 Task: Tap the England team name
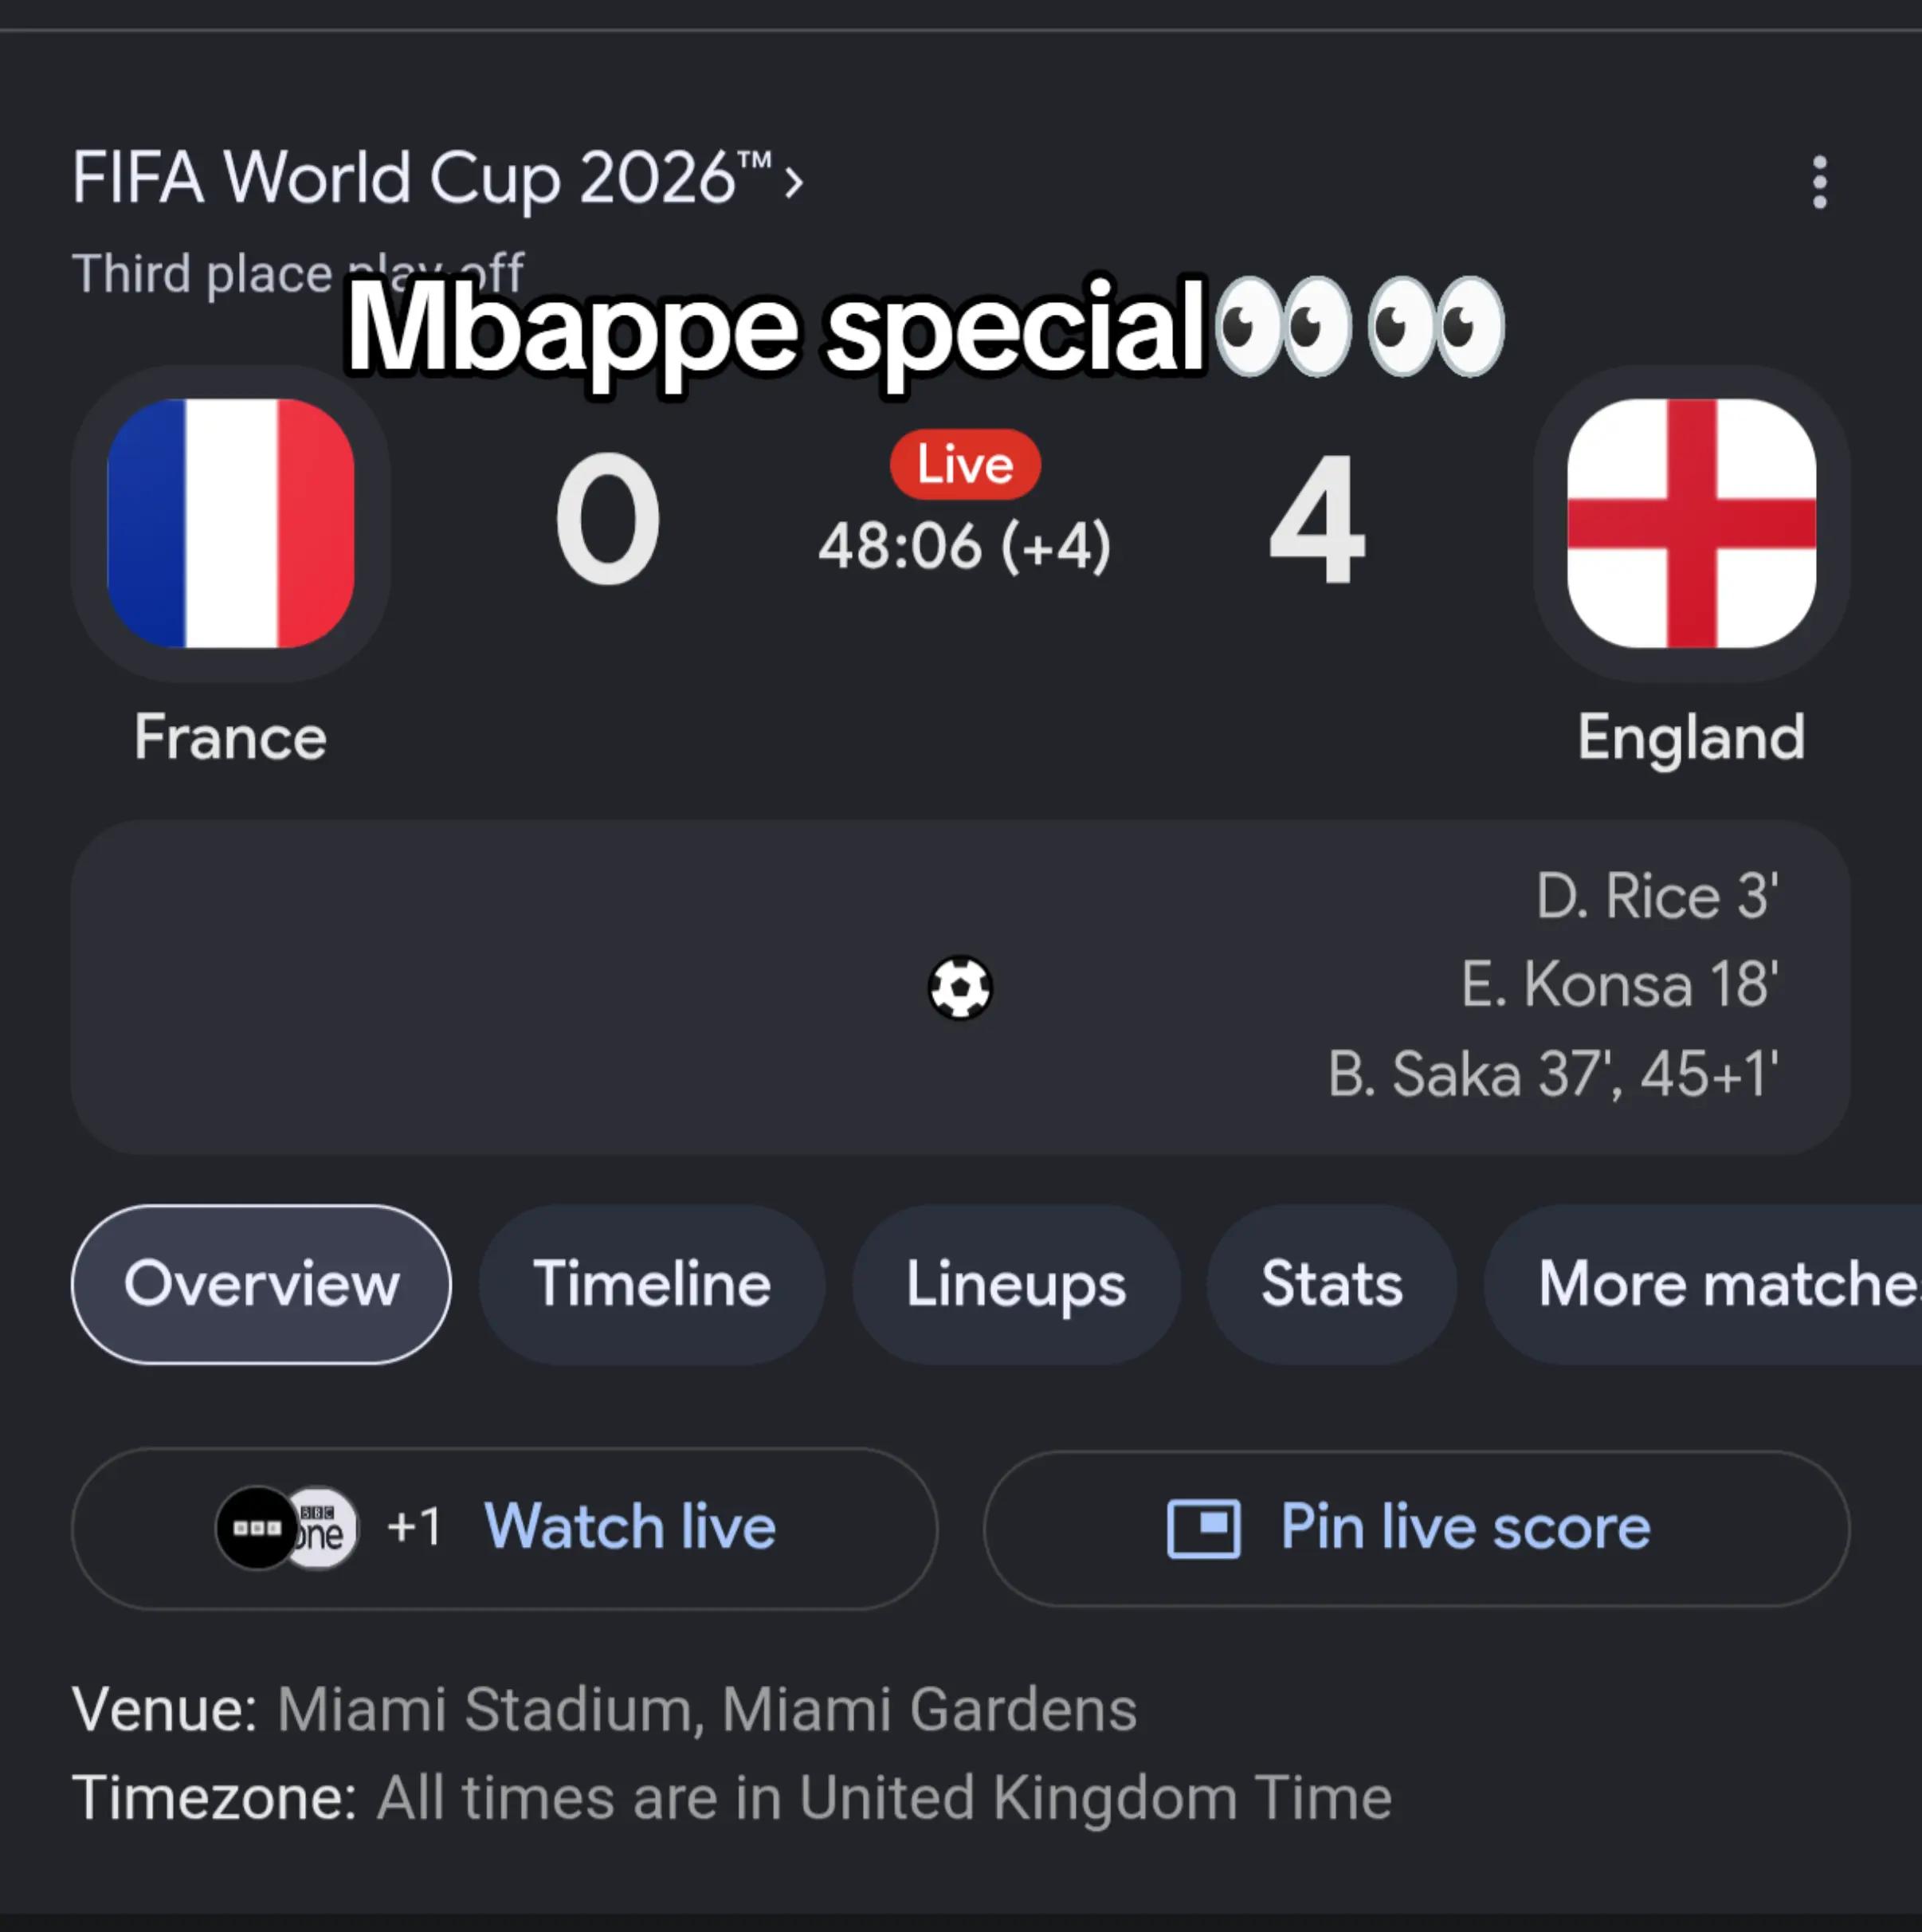click(1691, 738)
